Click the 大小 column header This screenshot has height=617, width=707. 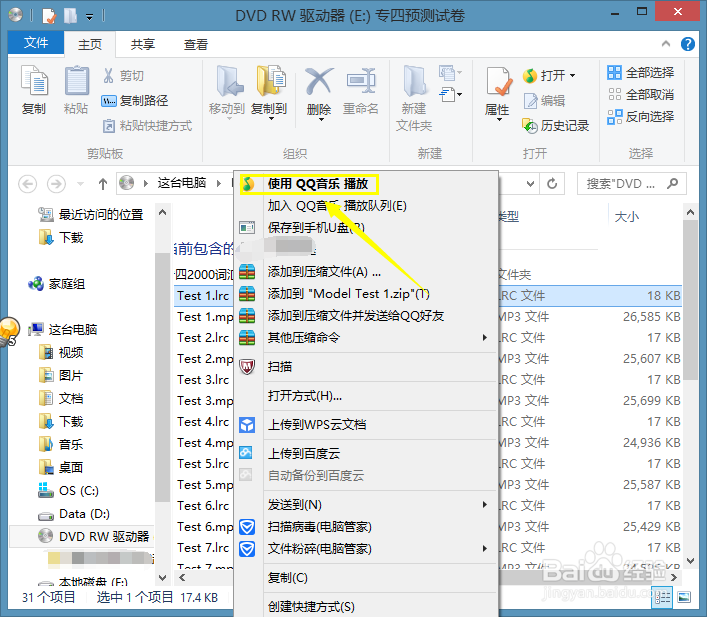click(x=627, y=217)
